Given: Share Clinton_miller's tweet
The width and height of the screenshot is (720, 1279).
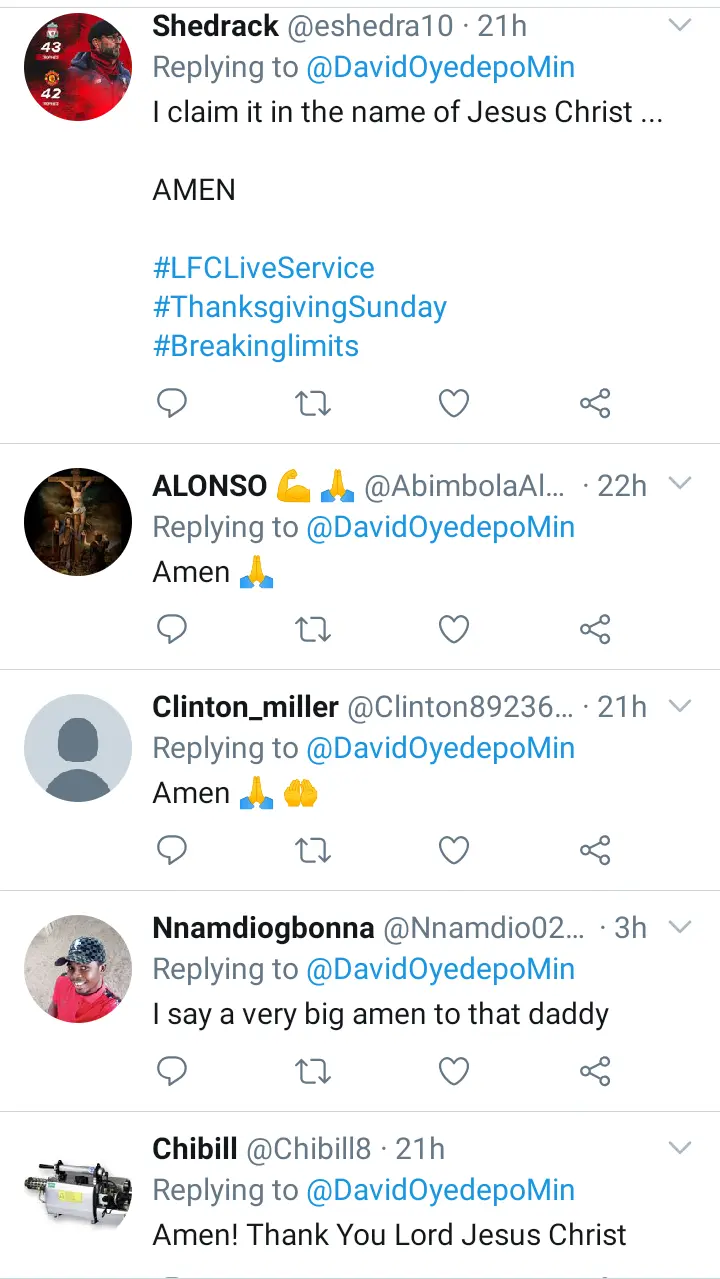Looking at the screenshot, I should (595, 850).
